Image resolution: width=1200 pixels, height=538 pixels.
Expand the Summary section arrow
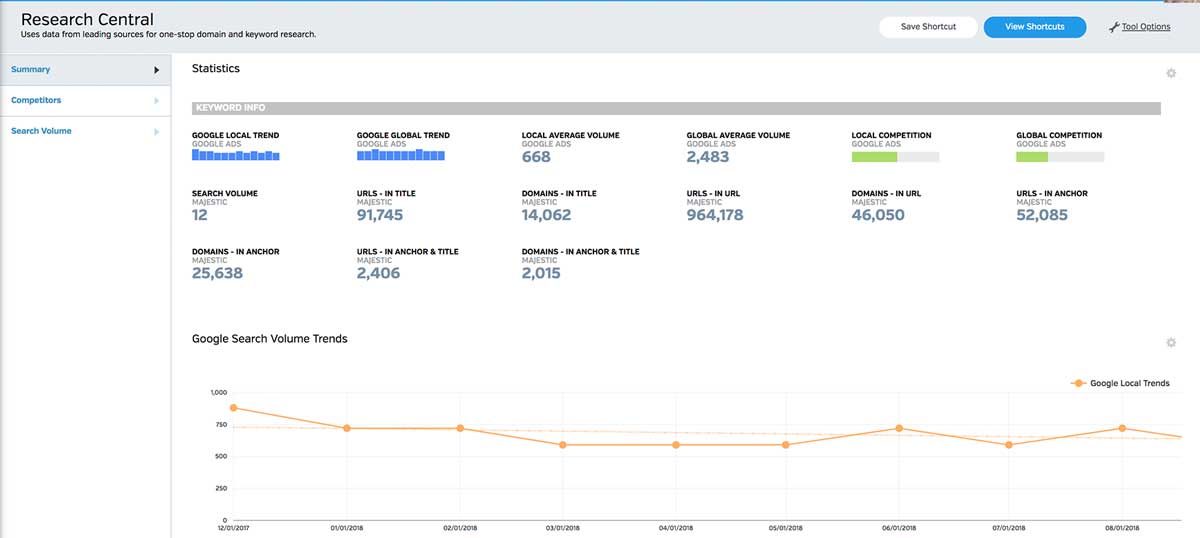(157, 70)
